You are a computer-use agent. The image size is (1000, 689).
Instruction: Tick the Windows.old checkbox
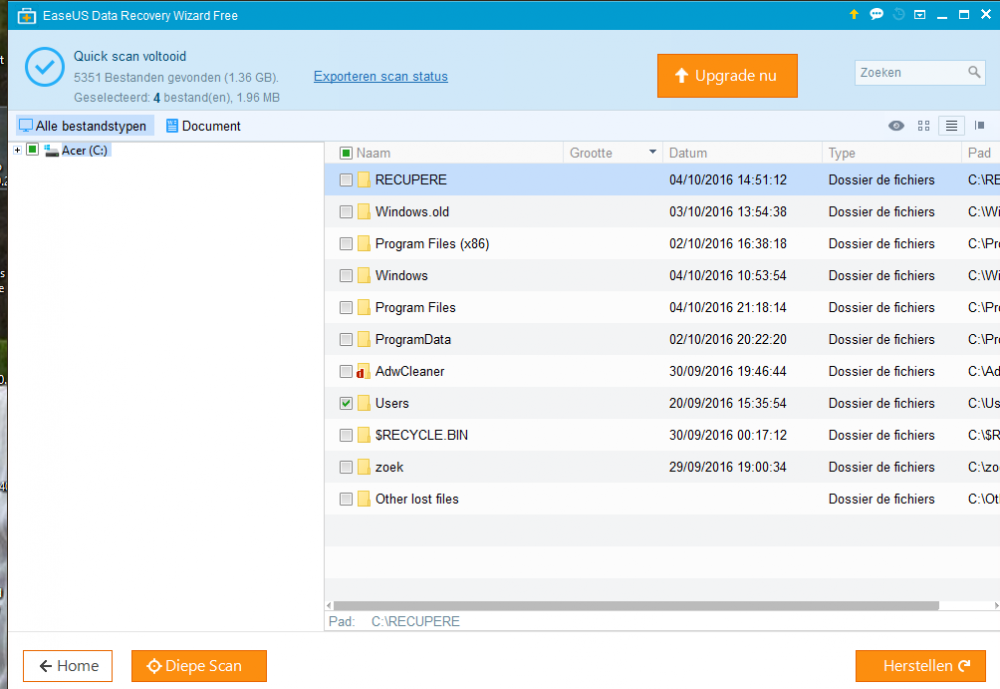click(346, 212)
